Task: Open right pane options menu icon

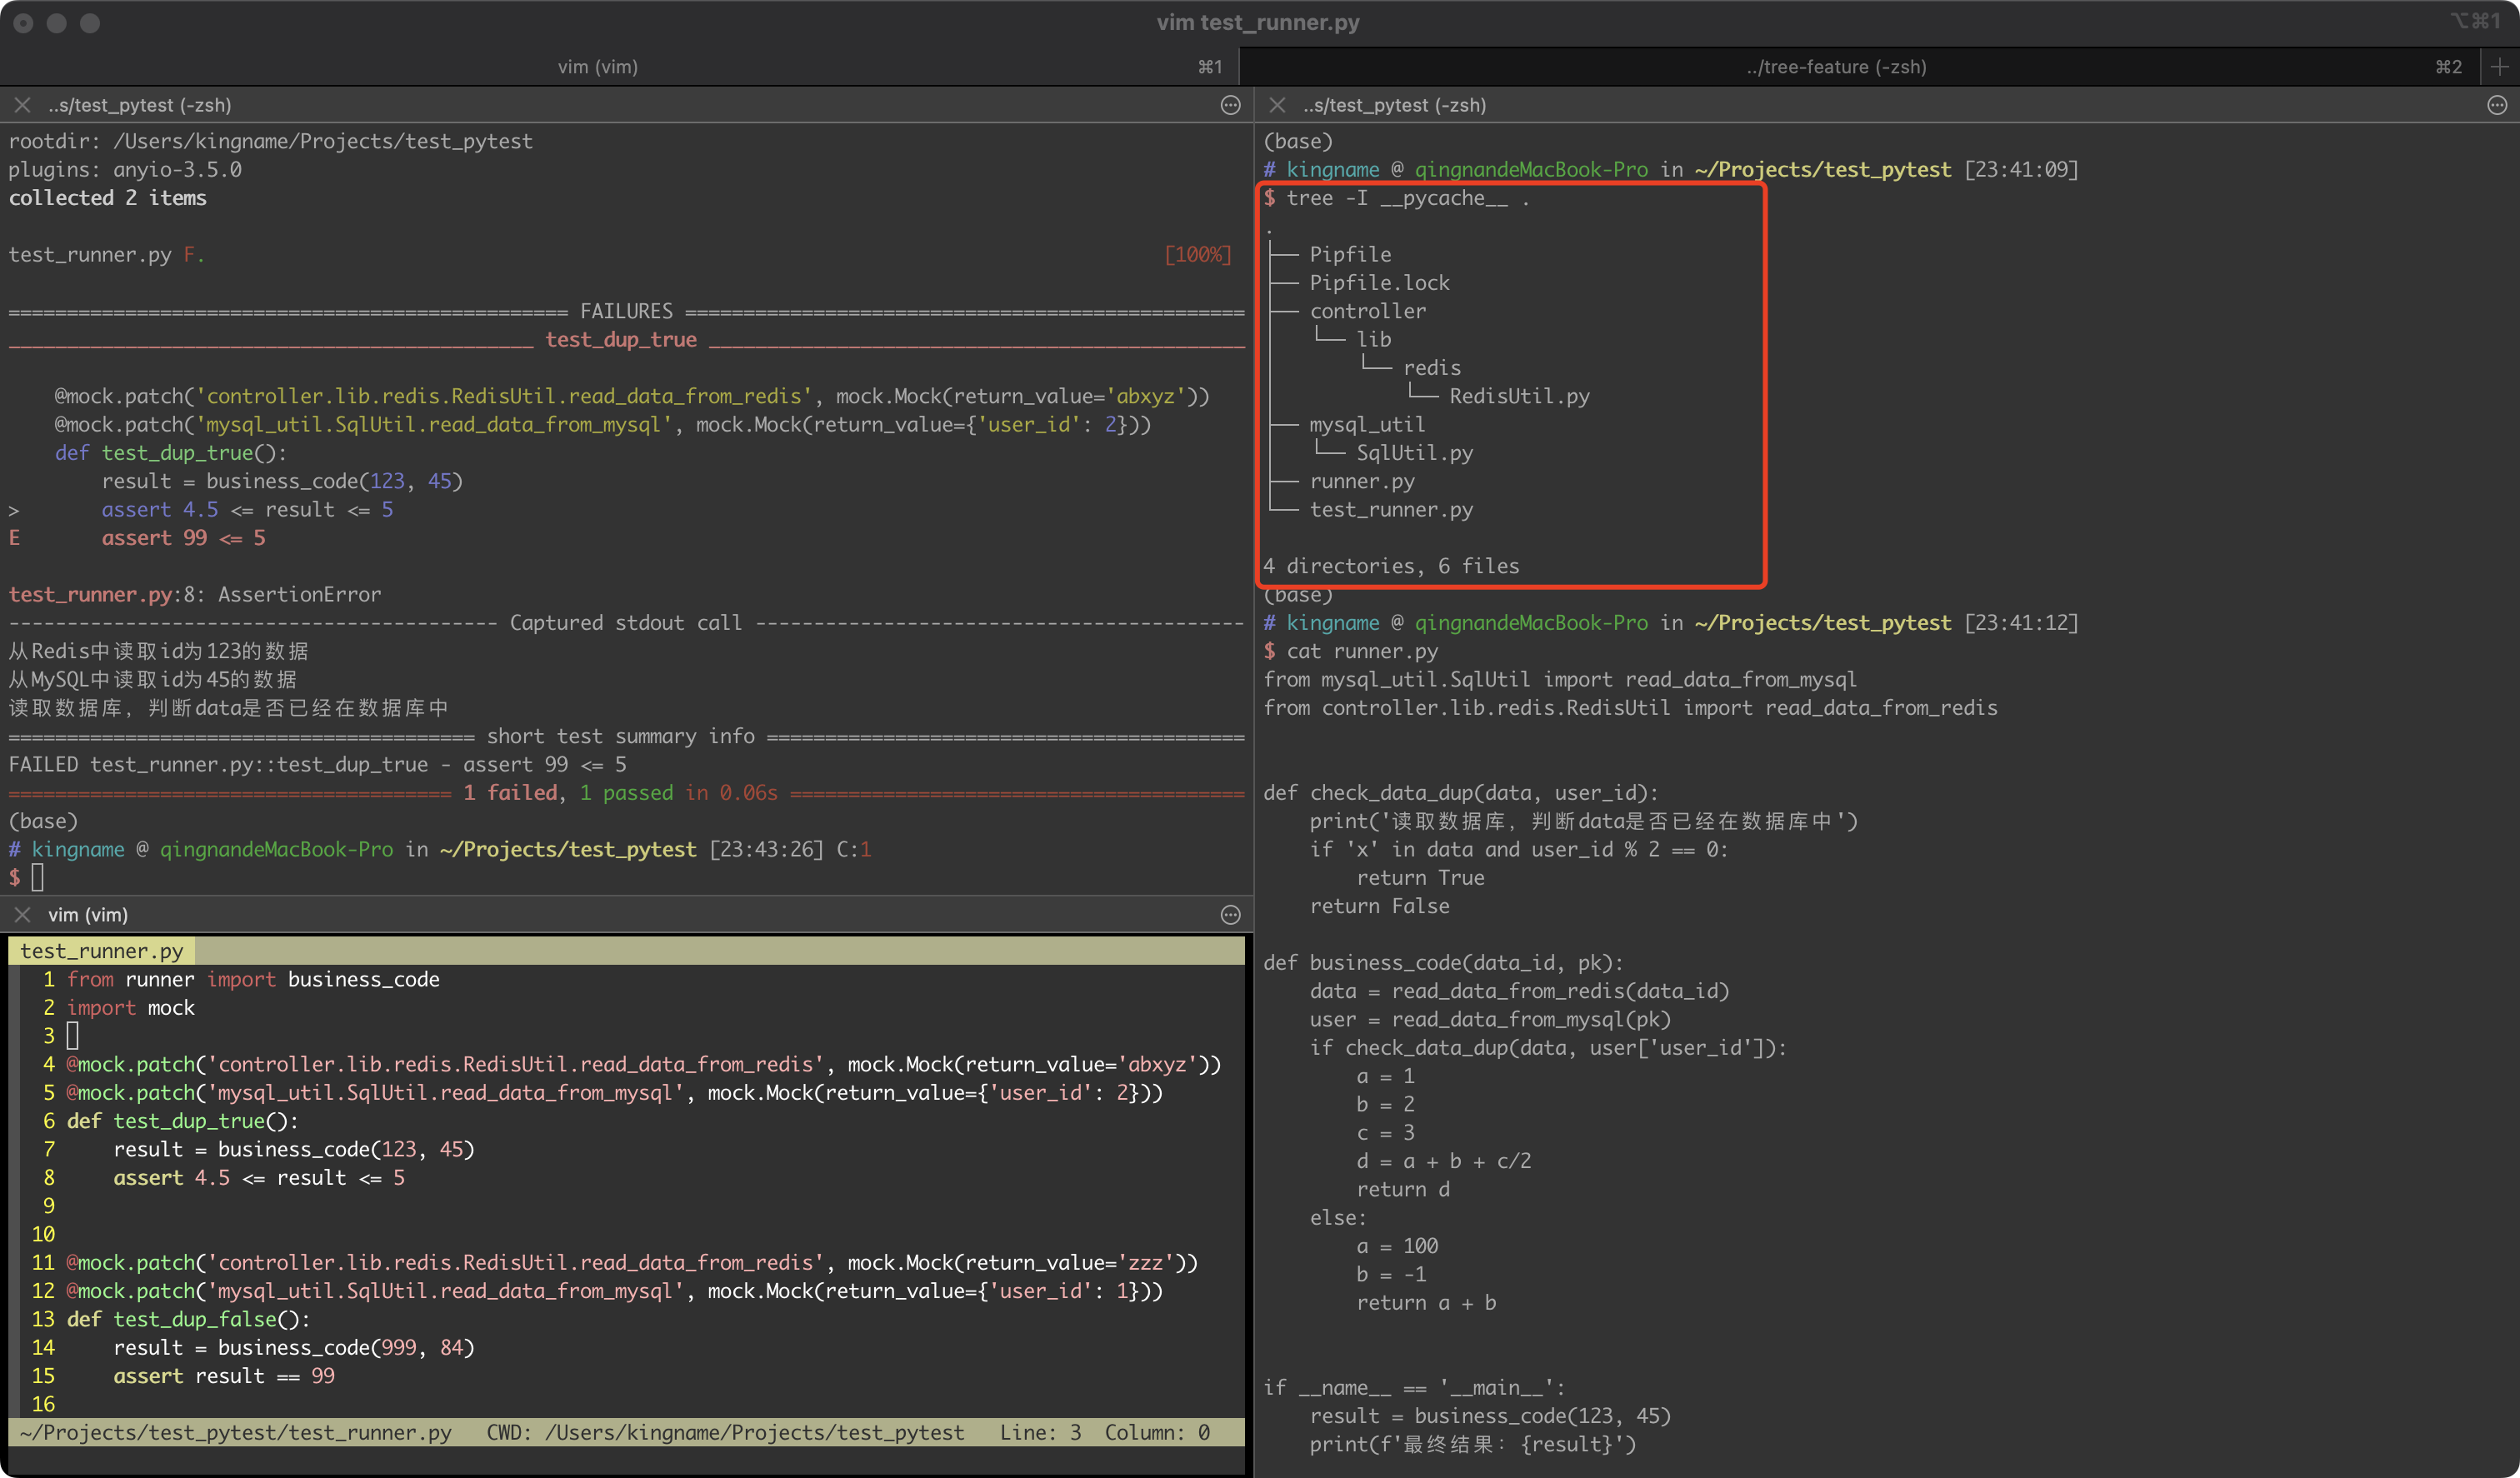Action: [2497, 105]
